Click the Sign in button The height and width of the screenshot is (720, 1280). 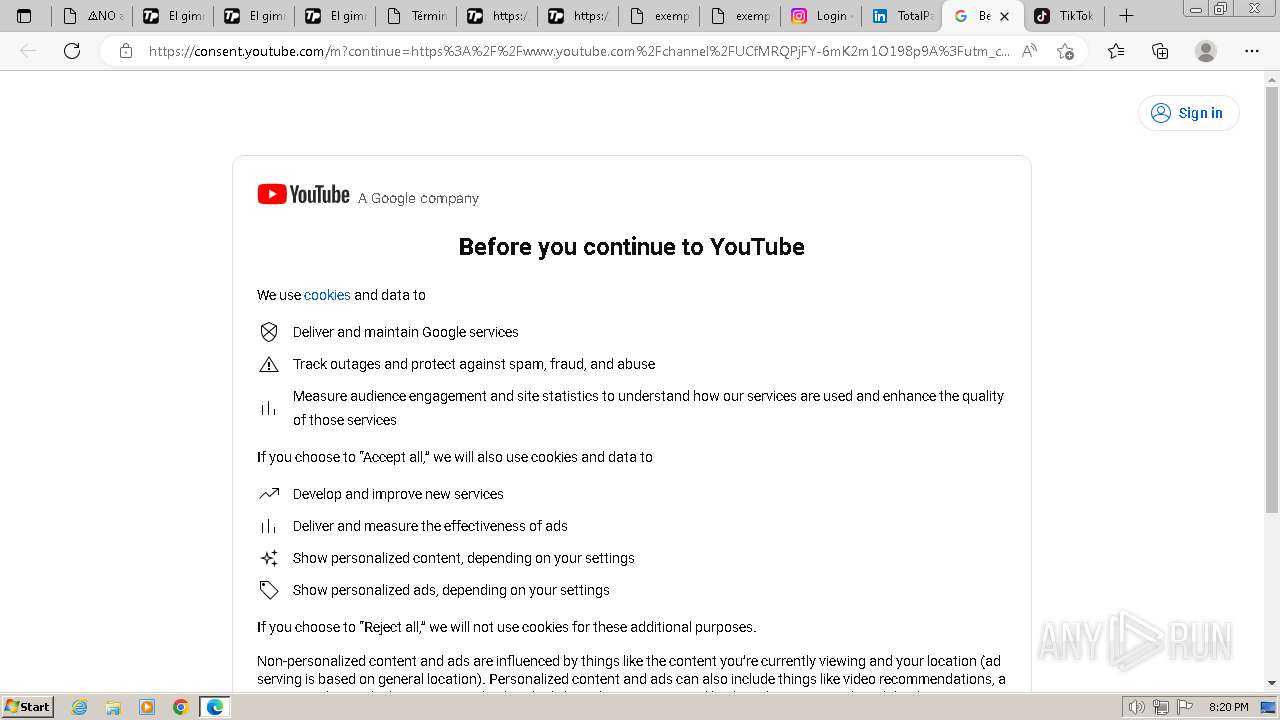(x=1188, y=113)
